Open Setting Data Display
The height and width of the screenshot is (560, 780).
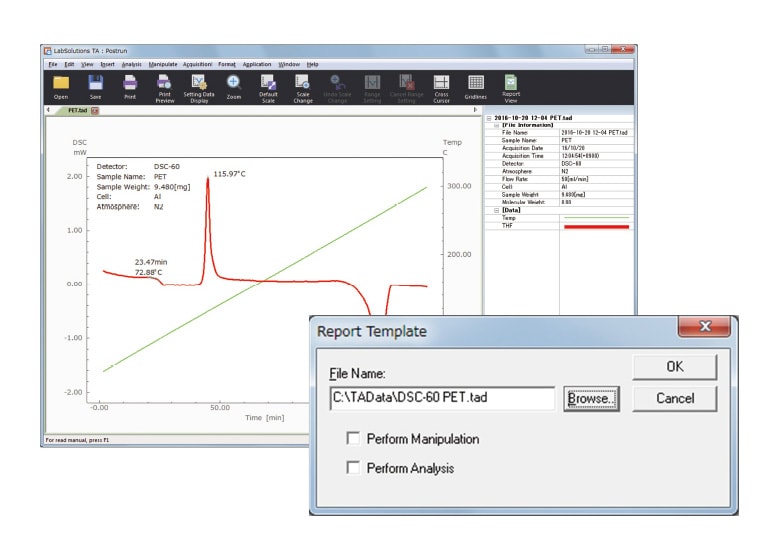pyautogui.click(x=199, y=86)
